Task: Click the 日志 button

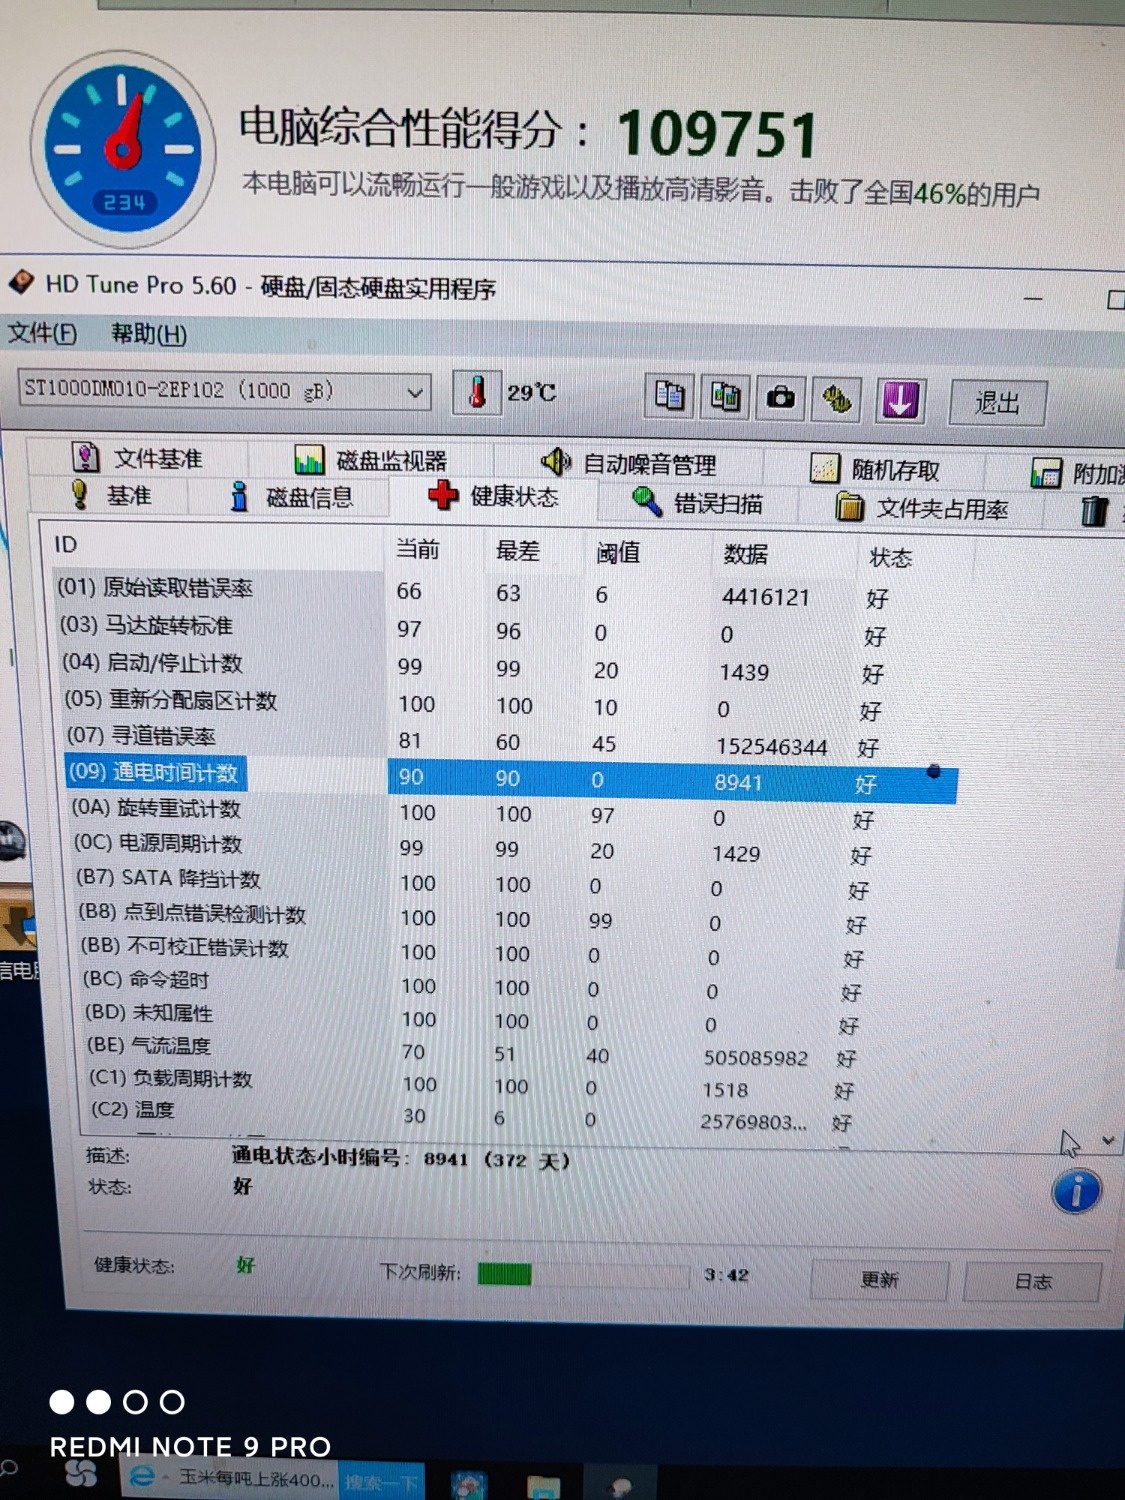Action: (1033, 1282)
